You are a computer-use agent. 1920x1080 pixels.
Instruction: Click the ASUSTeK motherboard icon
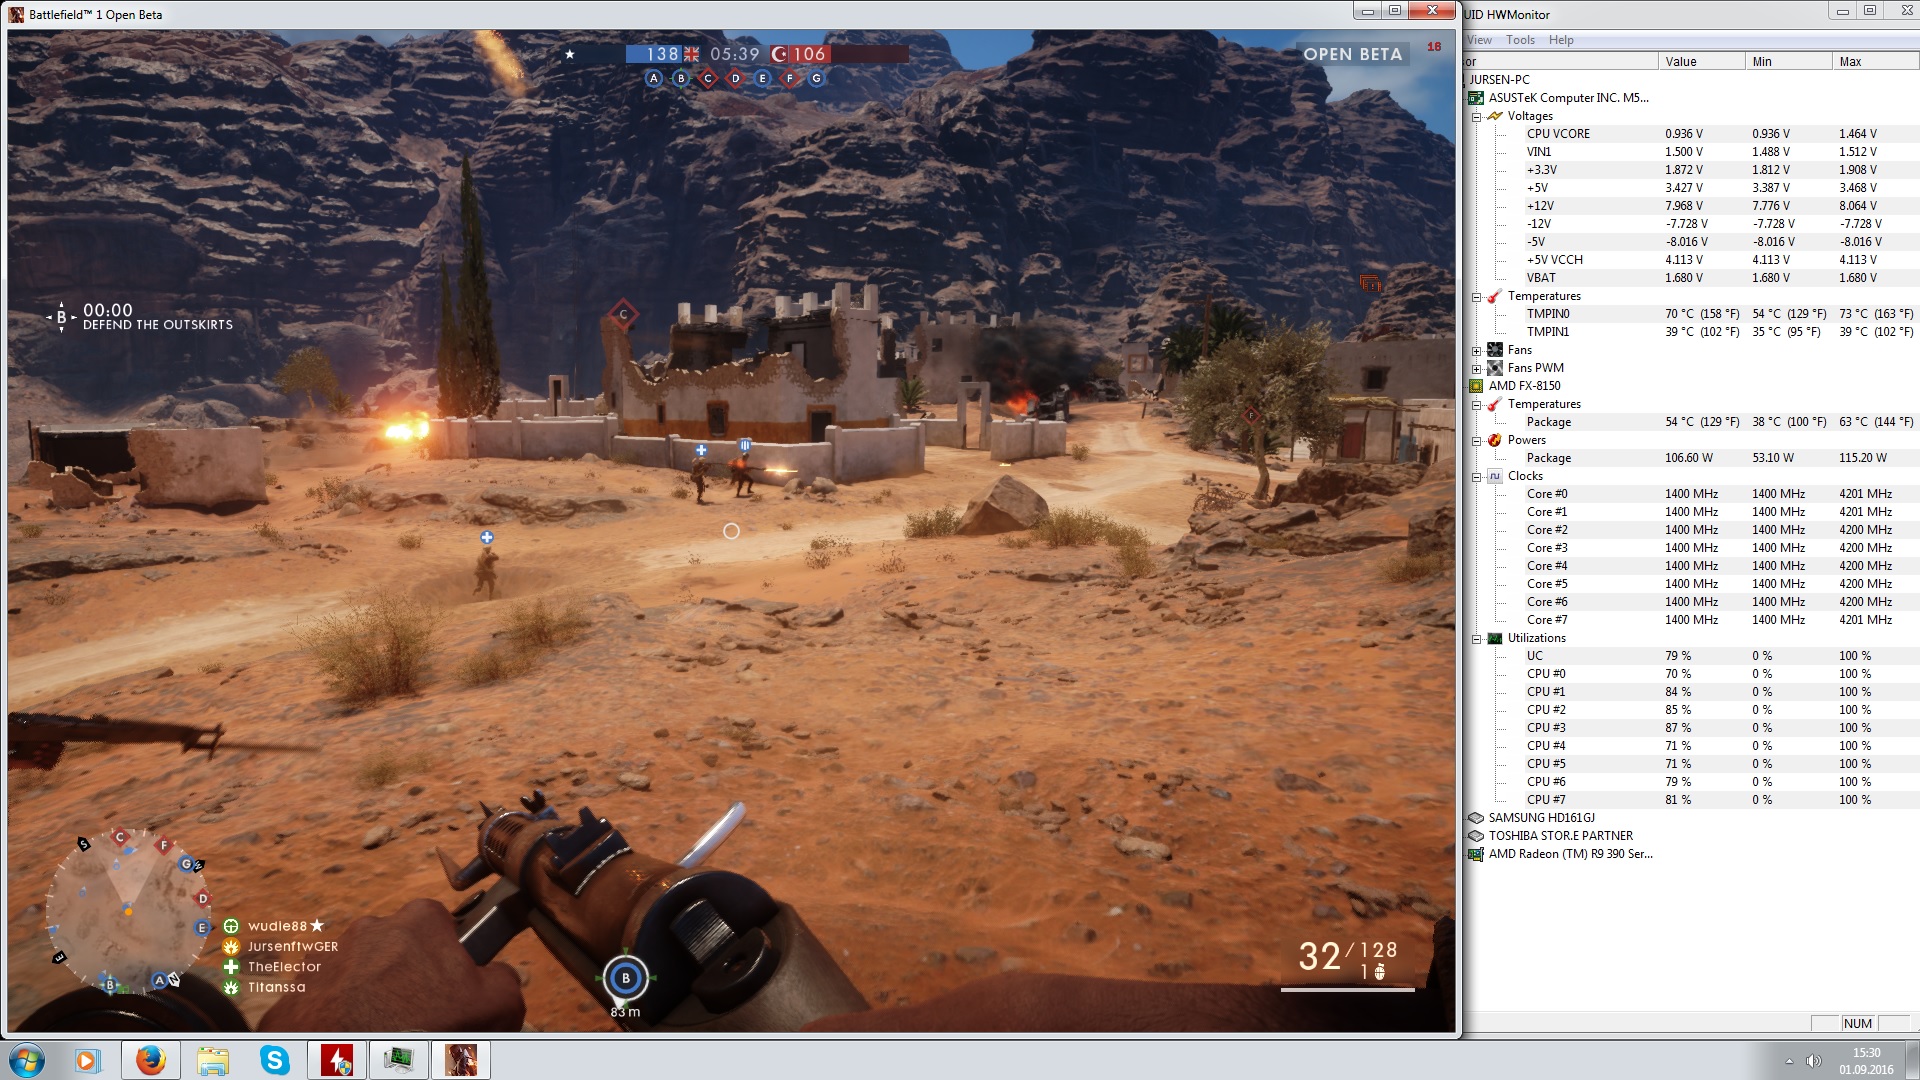1476,98
